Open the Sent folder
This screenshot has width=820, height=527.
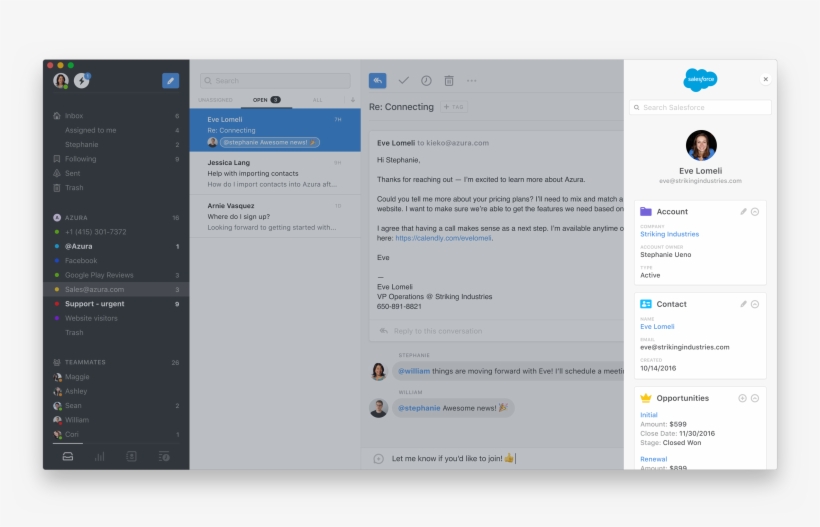point(116,174)
